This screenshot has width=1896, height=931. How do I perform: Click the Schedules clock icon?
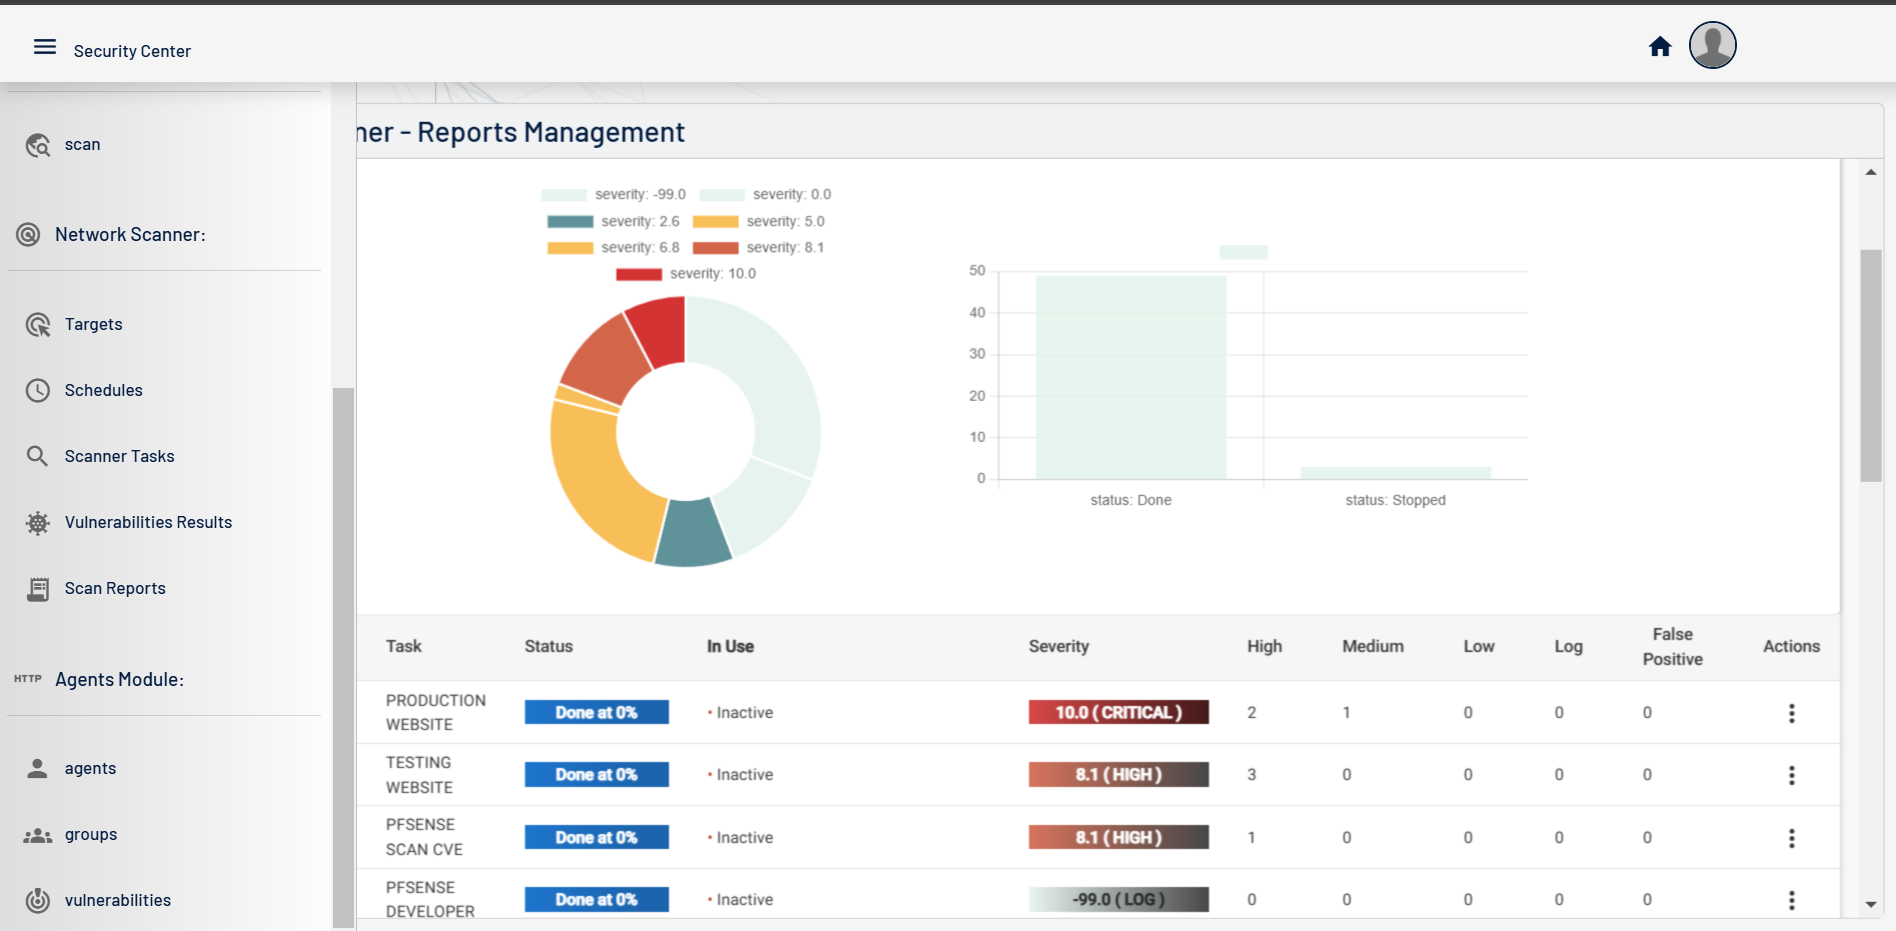point(38,391)
